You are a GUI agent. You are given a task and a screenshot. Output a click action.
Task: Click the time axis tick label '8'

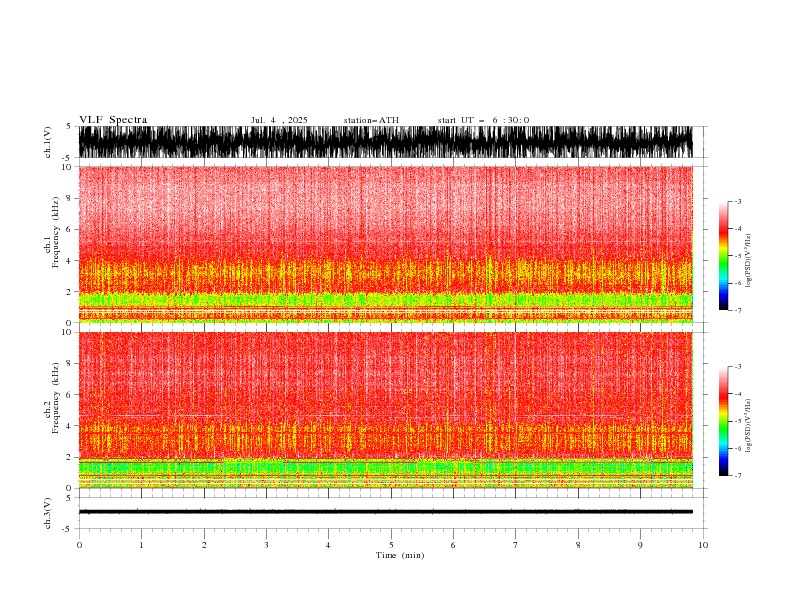tap(578, 545)
